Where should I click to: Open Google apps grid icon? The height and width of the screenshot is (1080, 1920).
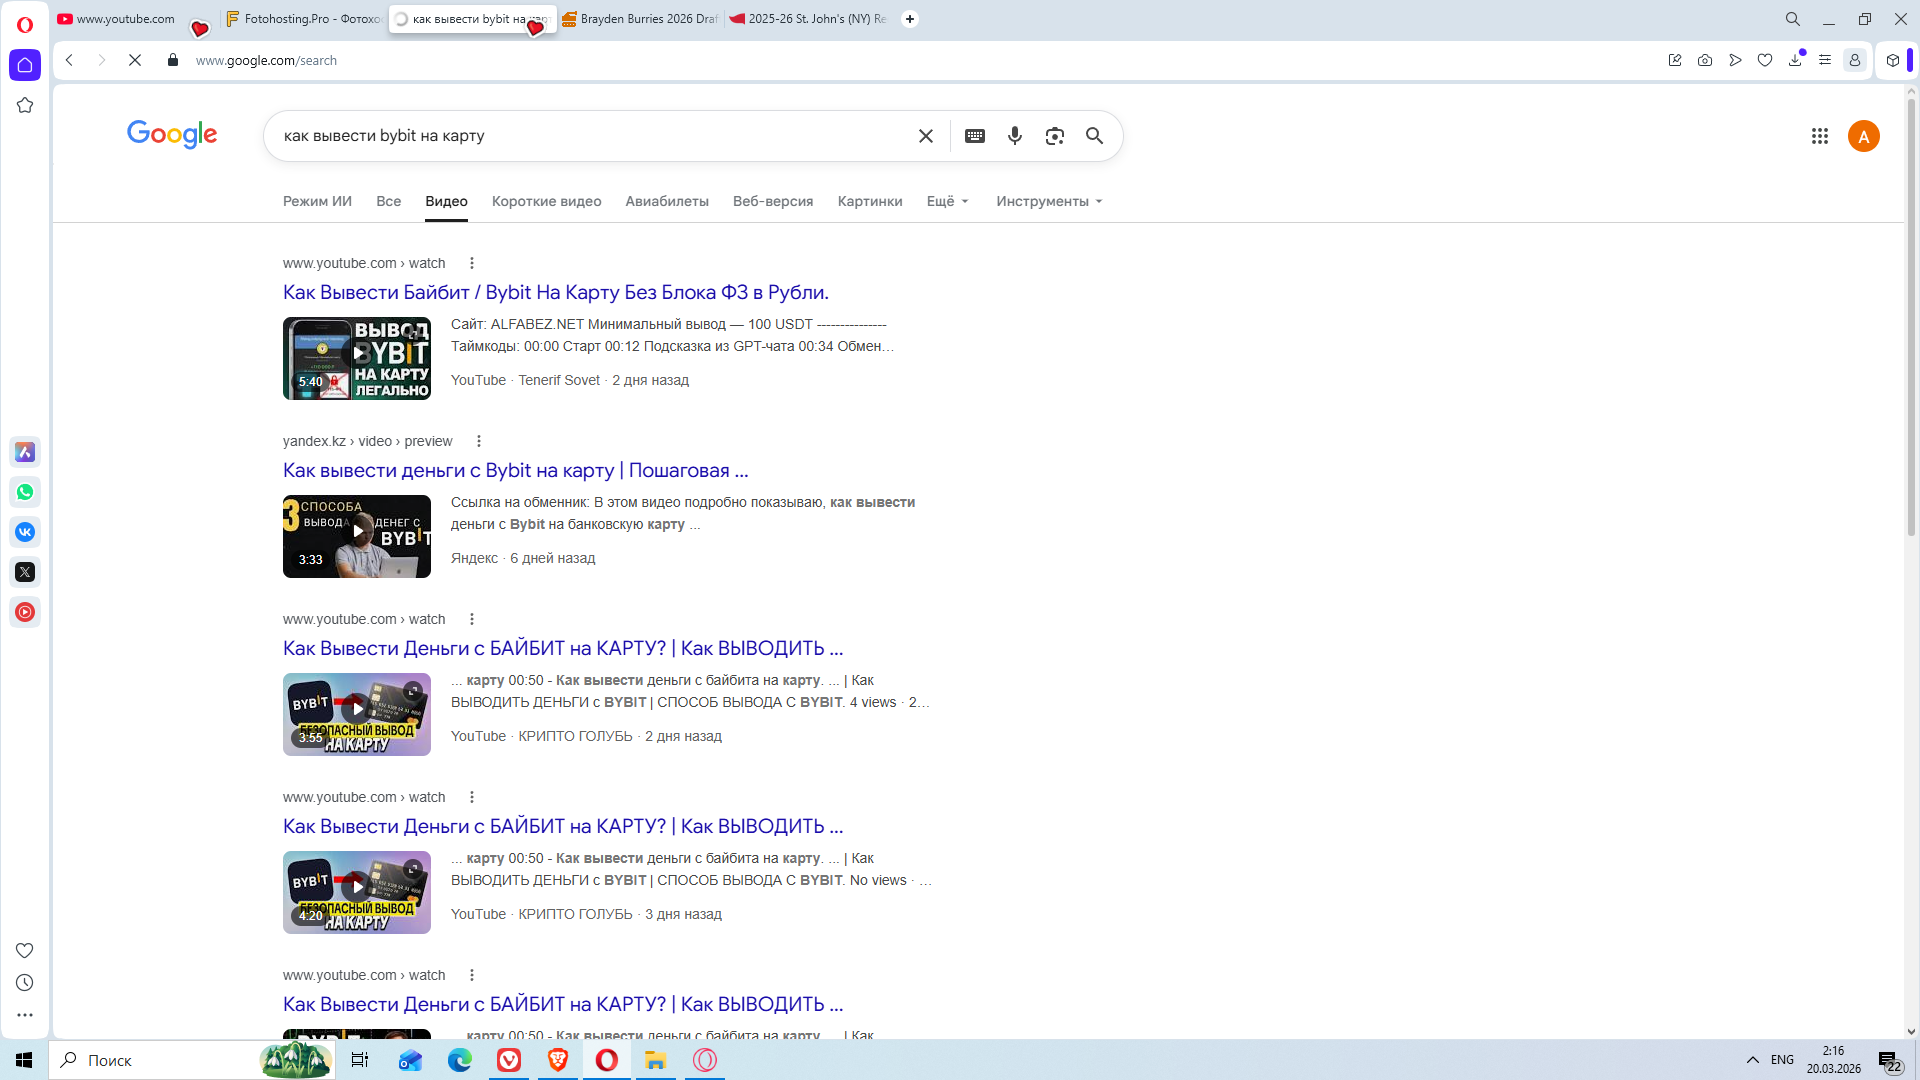(x=1819, y=136)
